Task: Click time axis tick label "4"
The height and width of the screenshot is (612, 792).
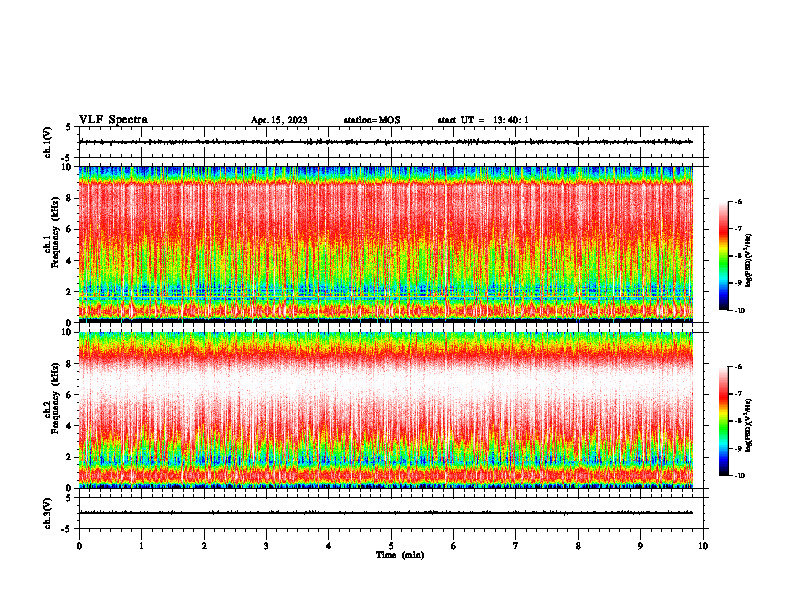Action: 329,546
